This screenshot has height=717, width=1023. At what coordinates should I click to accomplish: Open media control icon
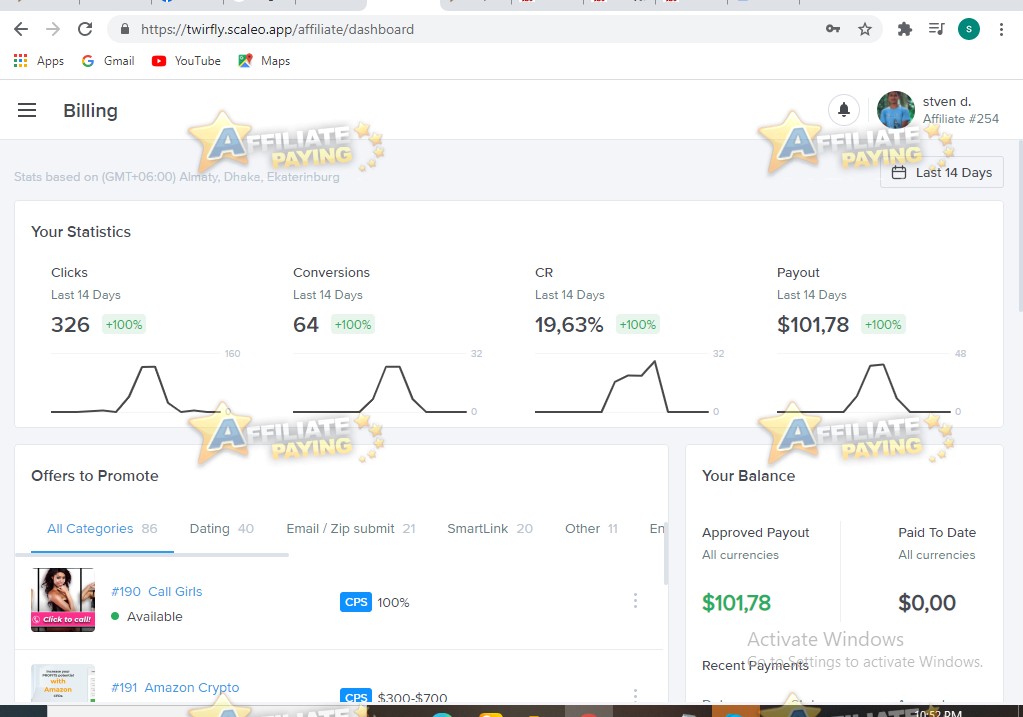click(936, 29)
